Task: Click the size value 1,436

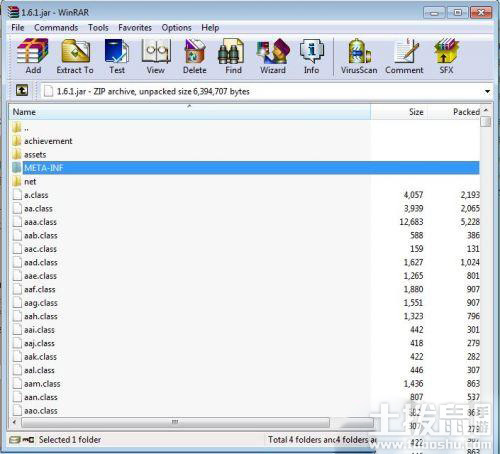Action: pyautogui.click(x=413, y=384)
